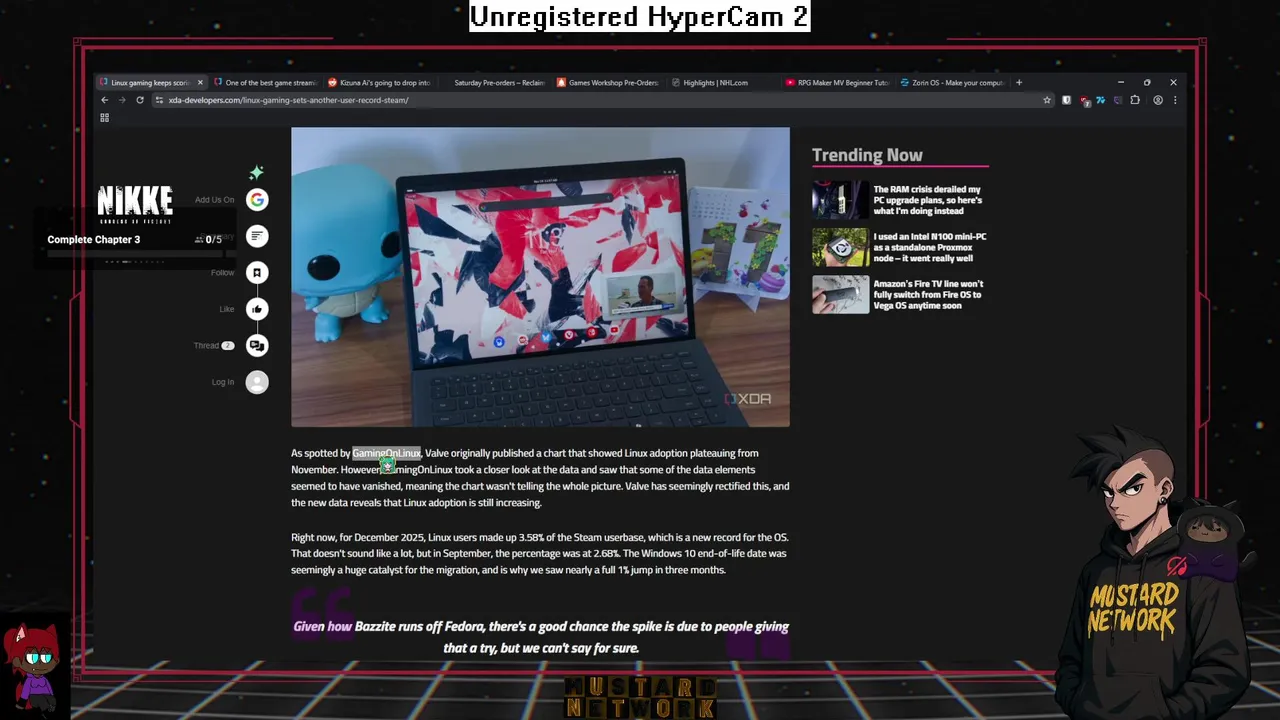Click the Complete Chapter 3 overlay text

[94, 240]
